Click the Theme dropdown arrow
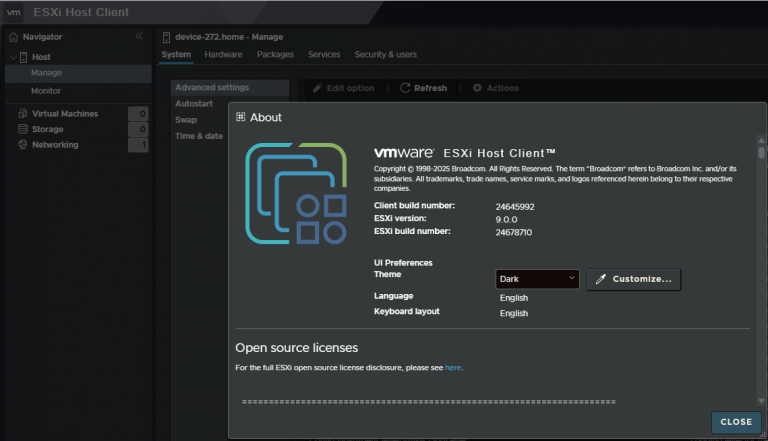768x441 pixels. tap(572, 278)
